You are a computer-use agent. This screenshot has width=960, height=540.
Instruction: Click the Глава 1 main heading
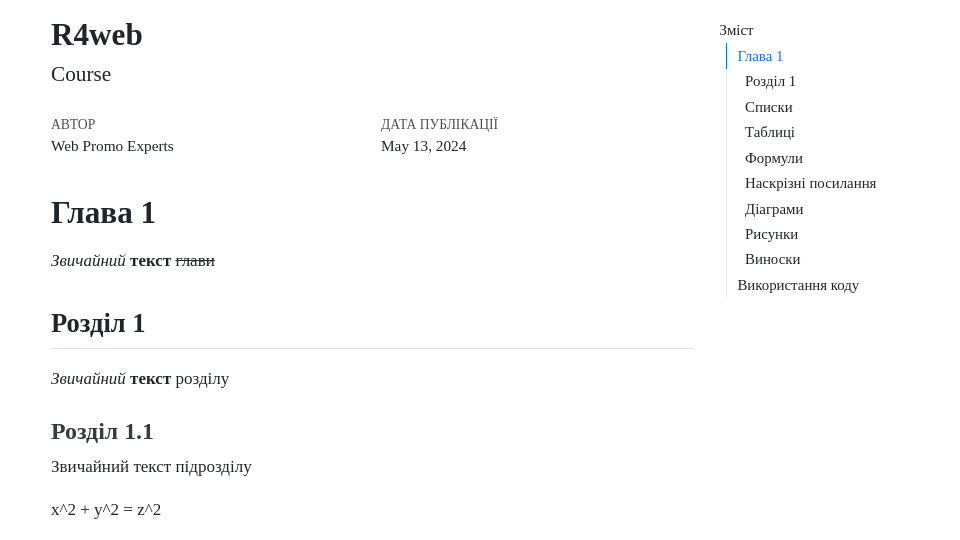click(x=103, y=213)
